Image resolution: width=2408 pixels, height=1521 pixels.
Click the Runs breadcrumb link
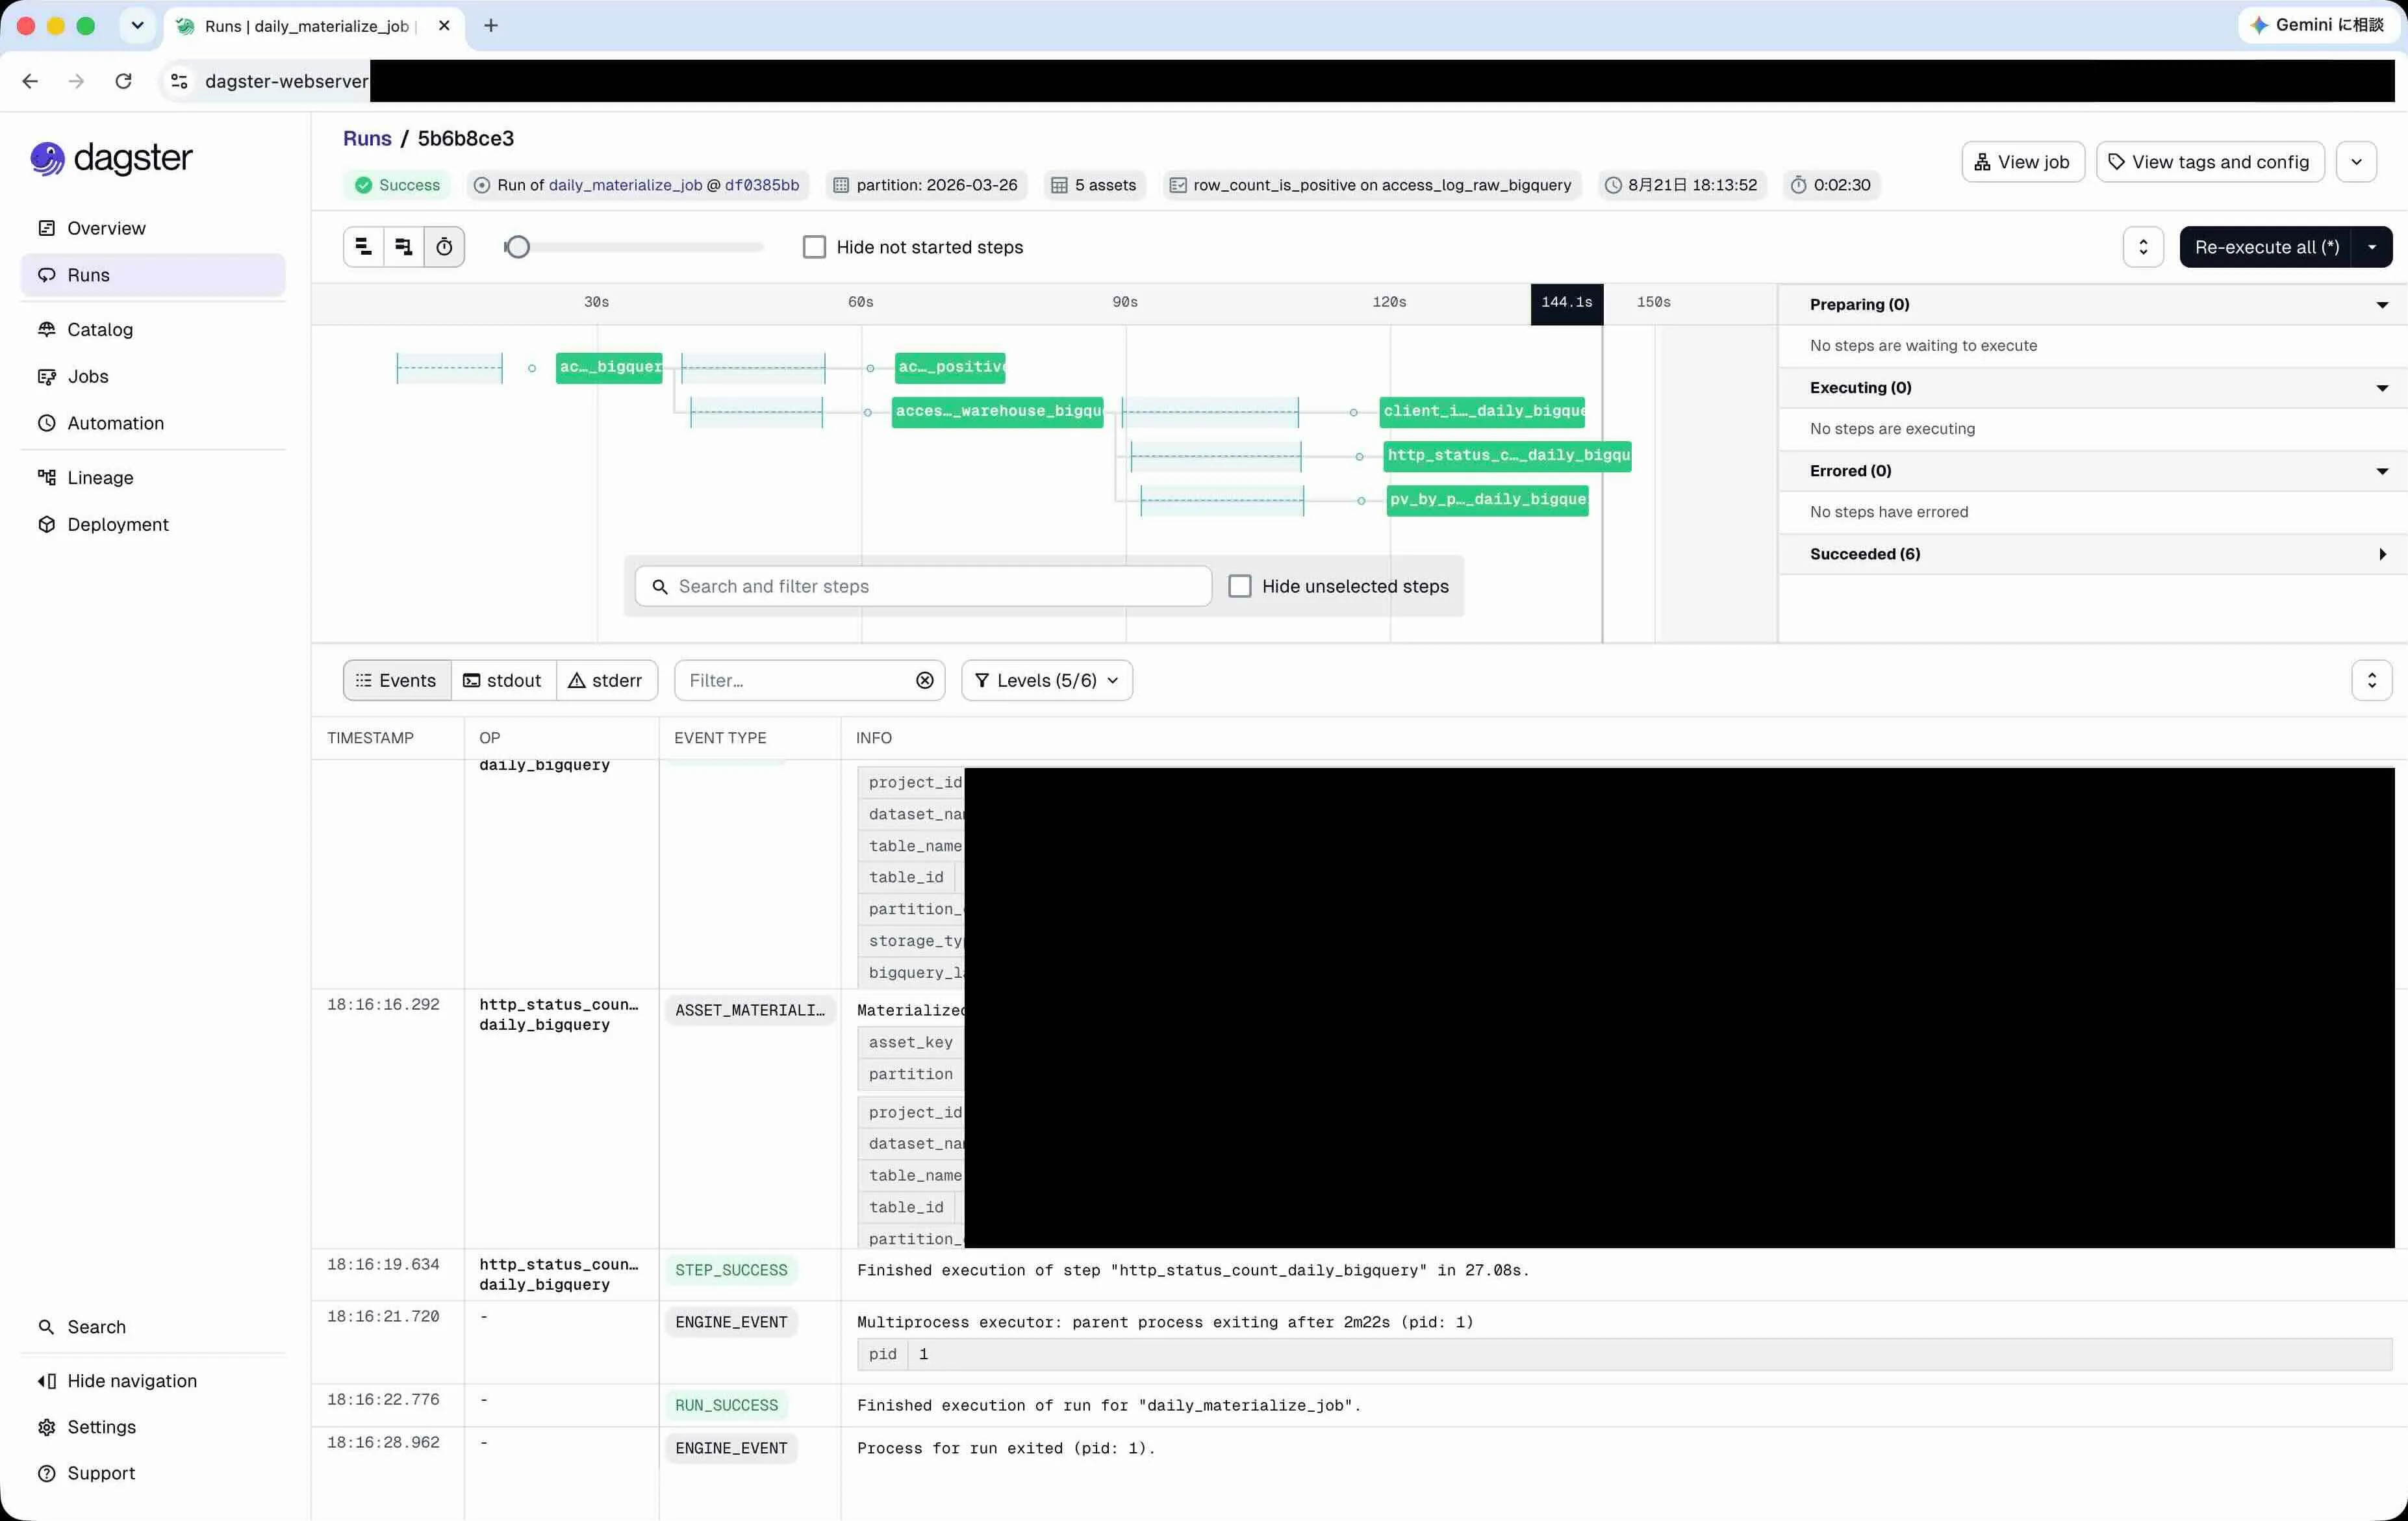click(x=367, y=138)
